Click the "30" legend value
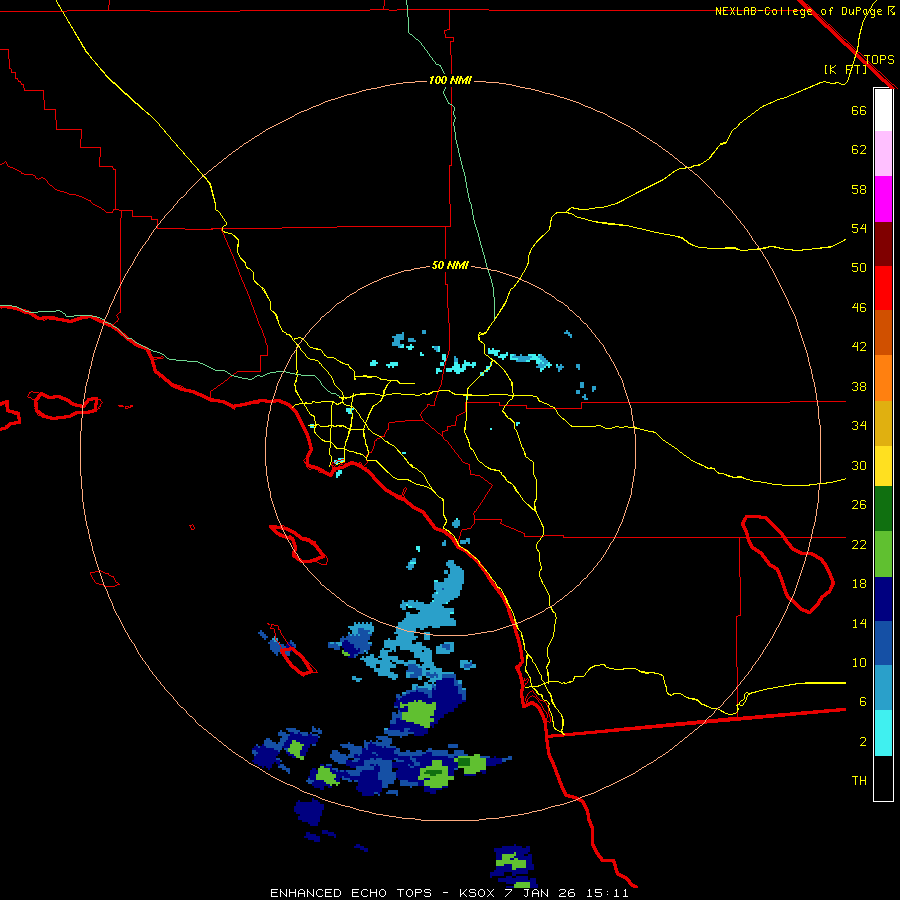This screenshot has height=900, width=900. pyautogui.click(x=859, y=465)
